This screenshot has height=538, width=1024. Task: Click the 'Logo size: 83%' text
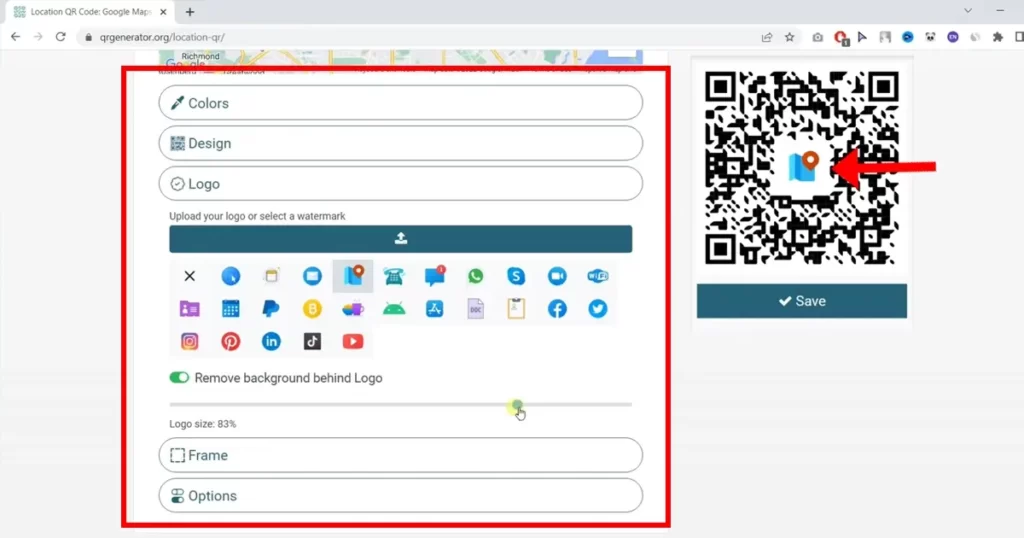(x=202, y=424)
